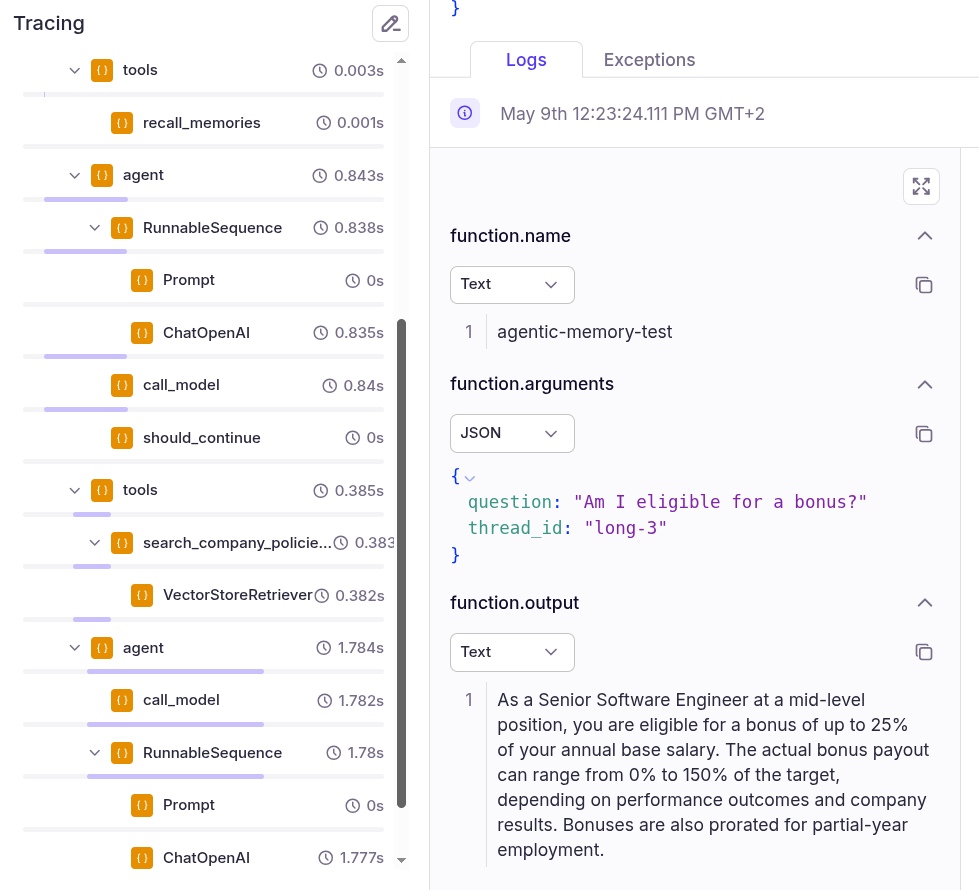979x890 pixels.
Task: Copy the function.name value
Action: point(923,285)
